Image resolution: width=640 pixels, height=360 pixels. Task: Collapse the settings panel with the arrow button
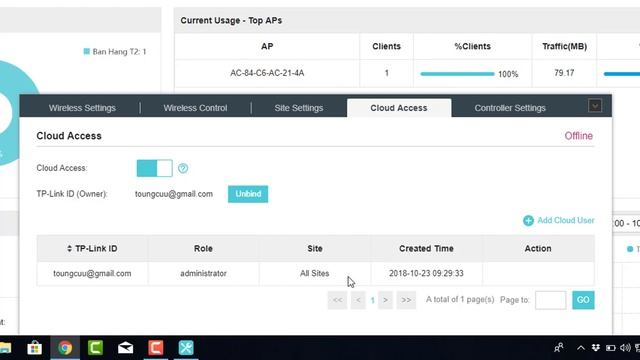tap(595, 106)
